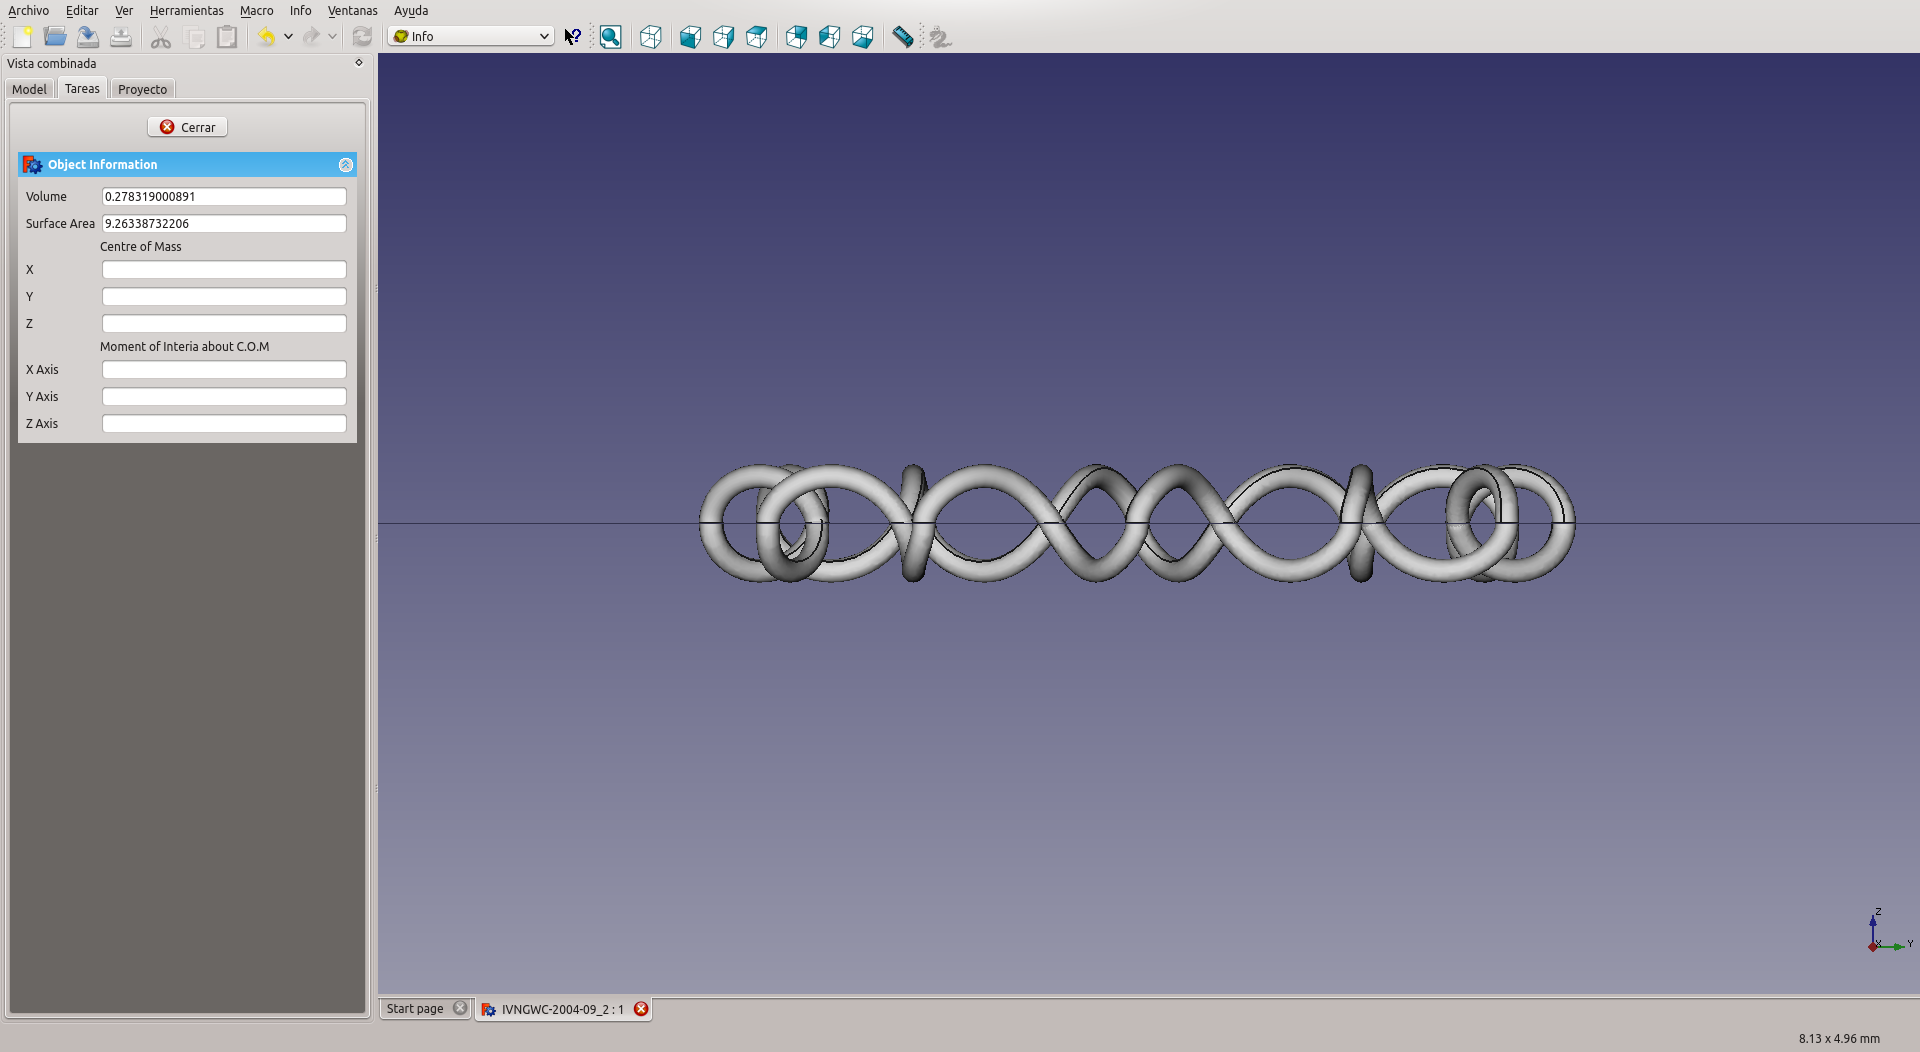The image size is (1920, 1052).
Task: Open the Info workbench selector
Action: [x=471, y=36]
